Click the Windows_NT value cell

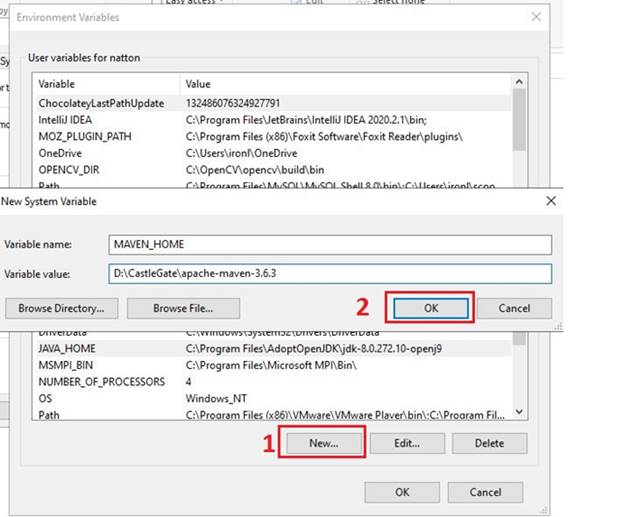click(x=216, y=398)
